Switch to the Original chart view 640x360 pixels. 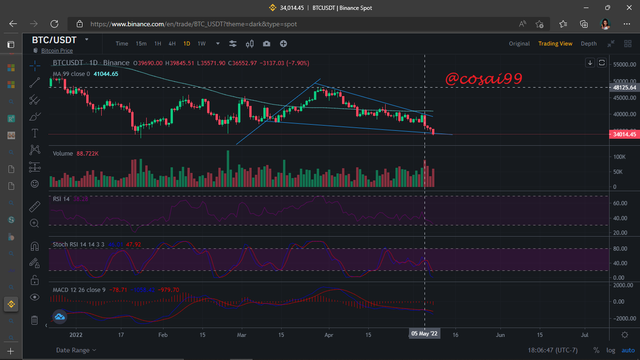[519, 44]
